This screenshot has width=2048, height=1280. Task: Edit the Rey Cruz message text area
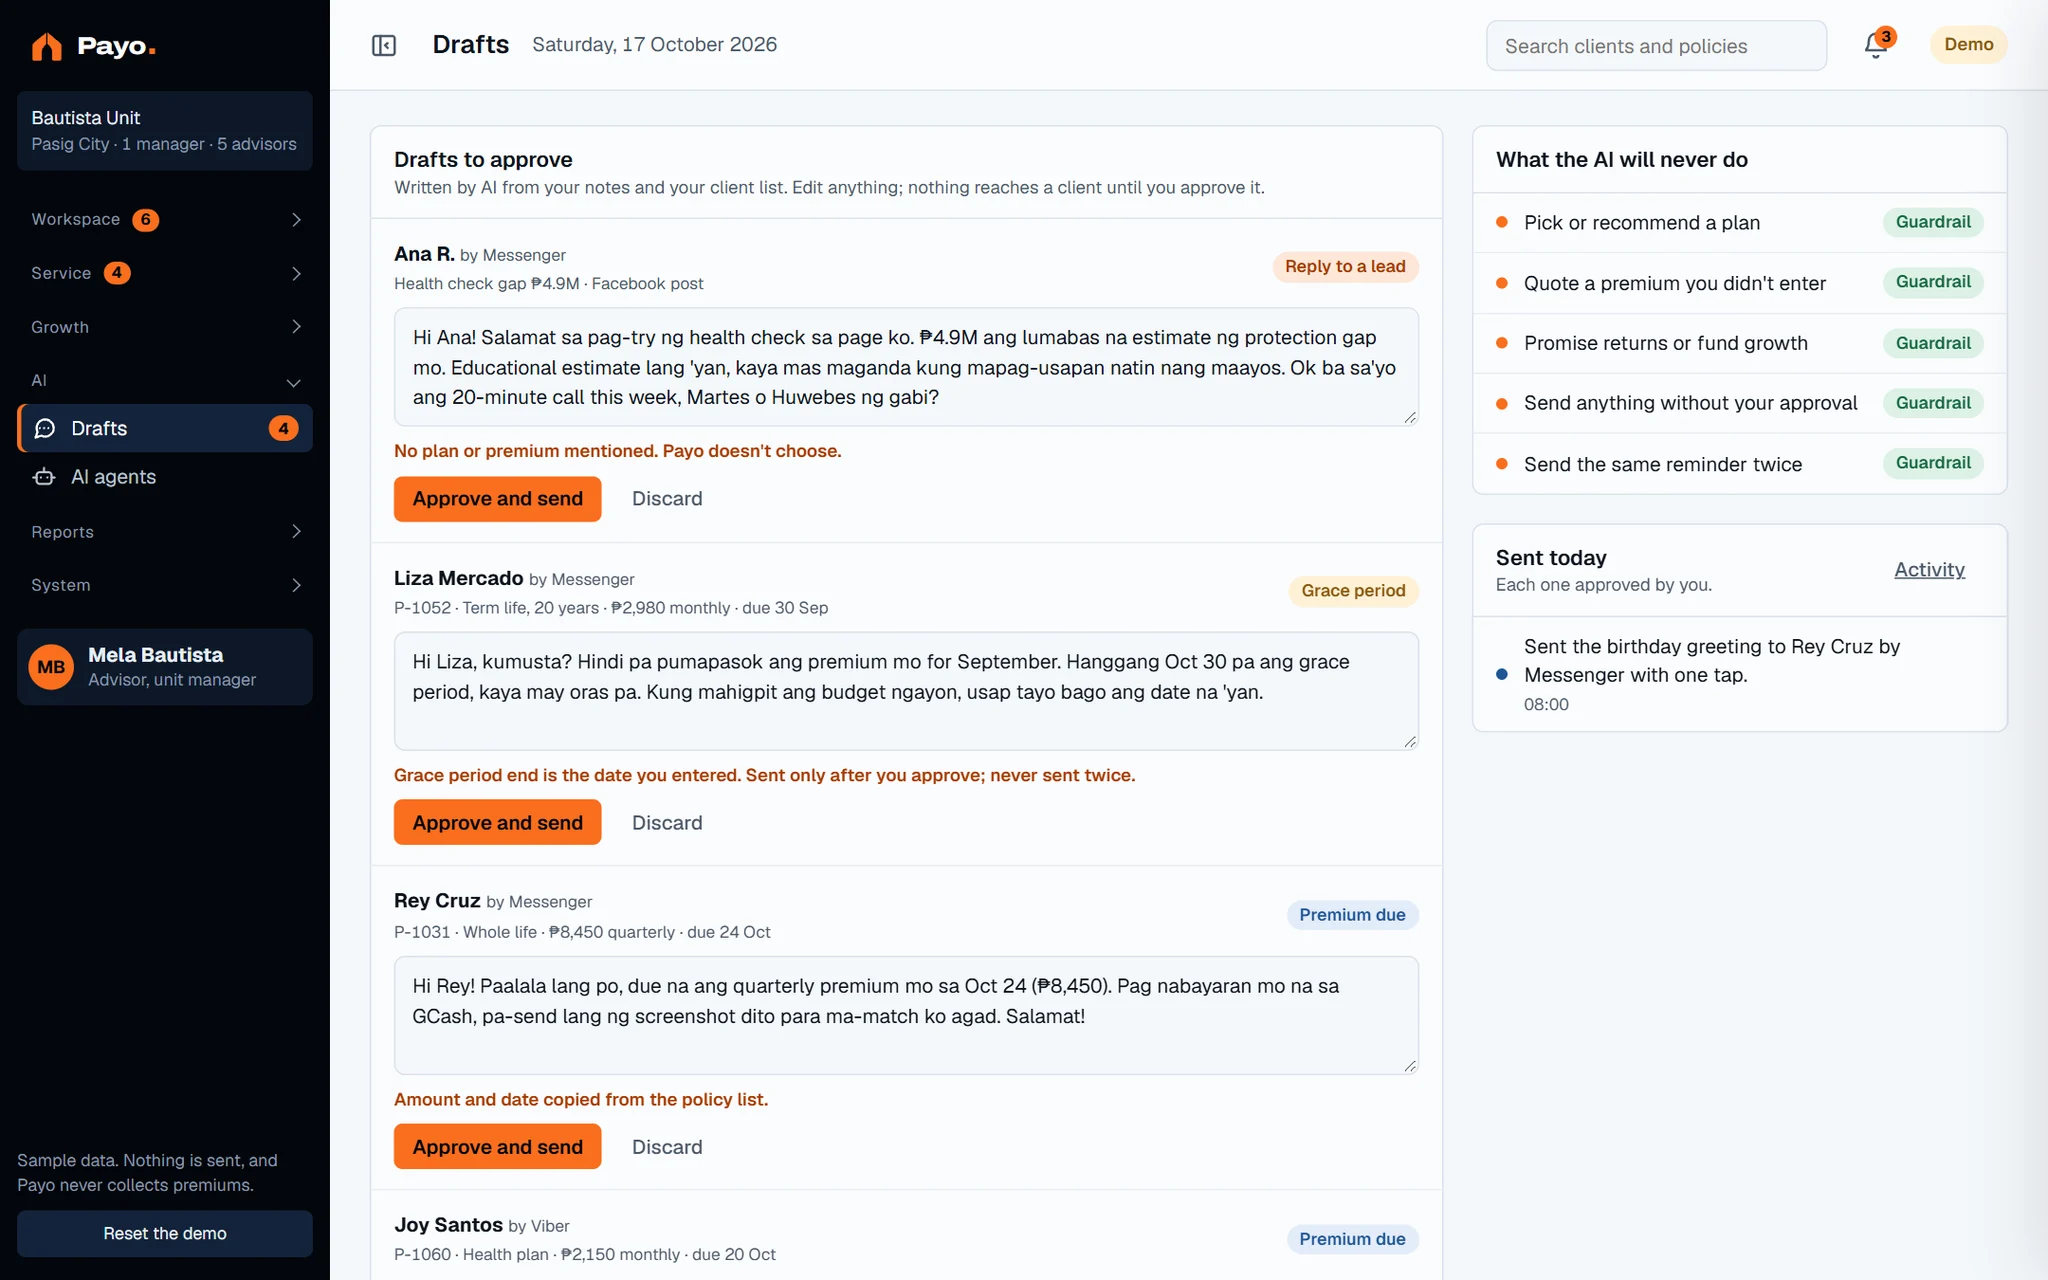point(906,1015)
